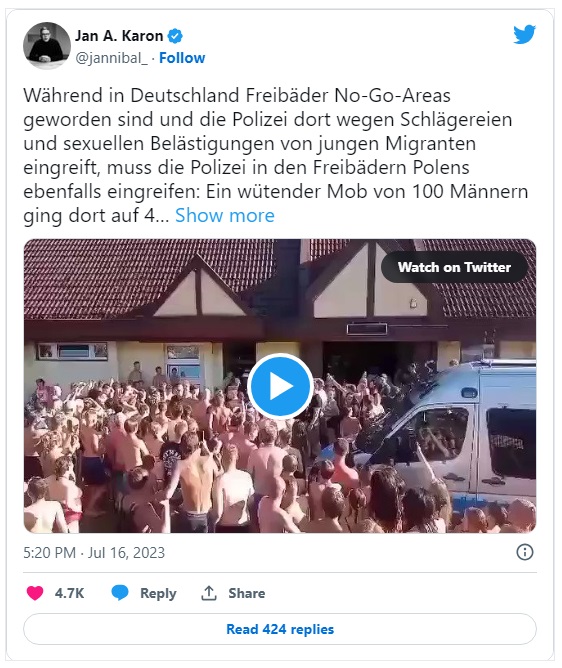The width and height of the screenshot is (562, 668).
Task: Click the German tweet text body
Action: 276,155
